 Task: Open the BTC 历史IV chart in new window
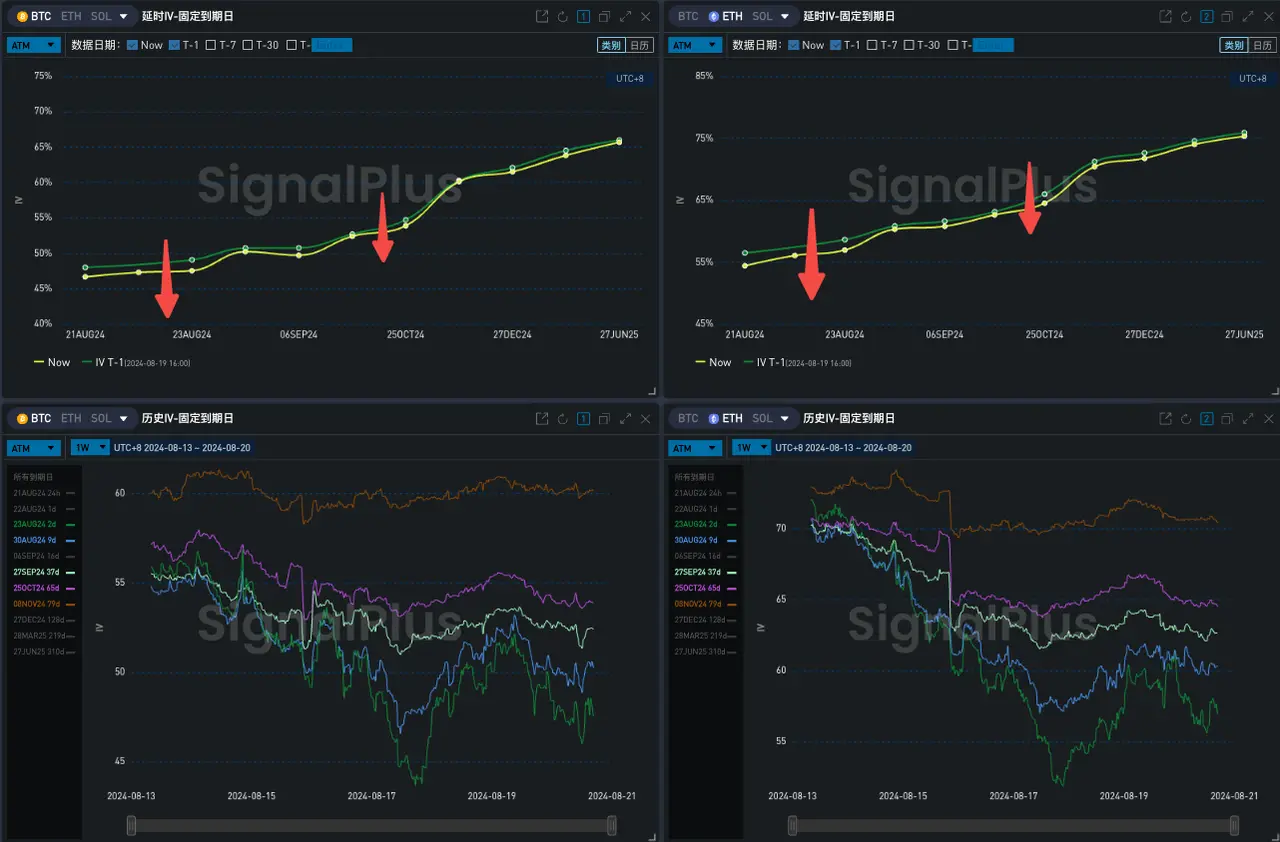[541, 418]
